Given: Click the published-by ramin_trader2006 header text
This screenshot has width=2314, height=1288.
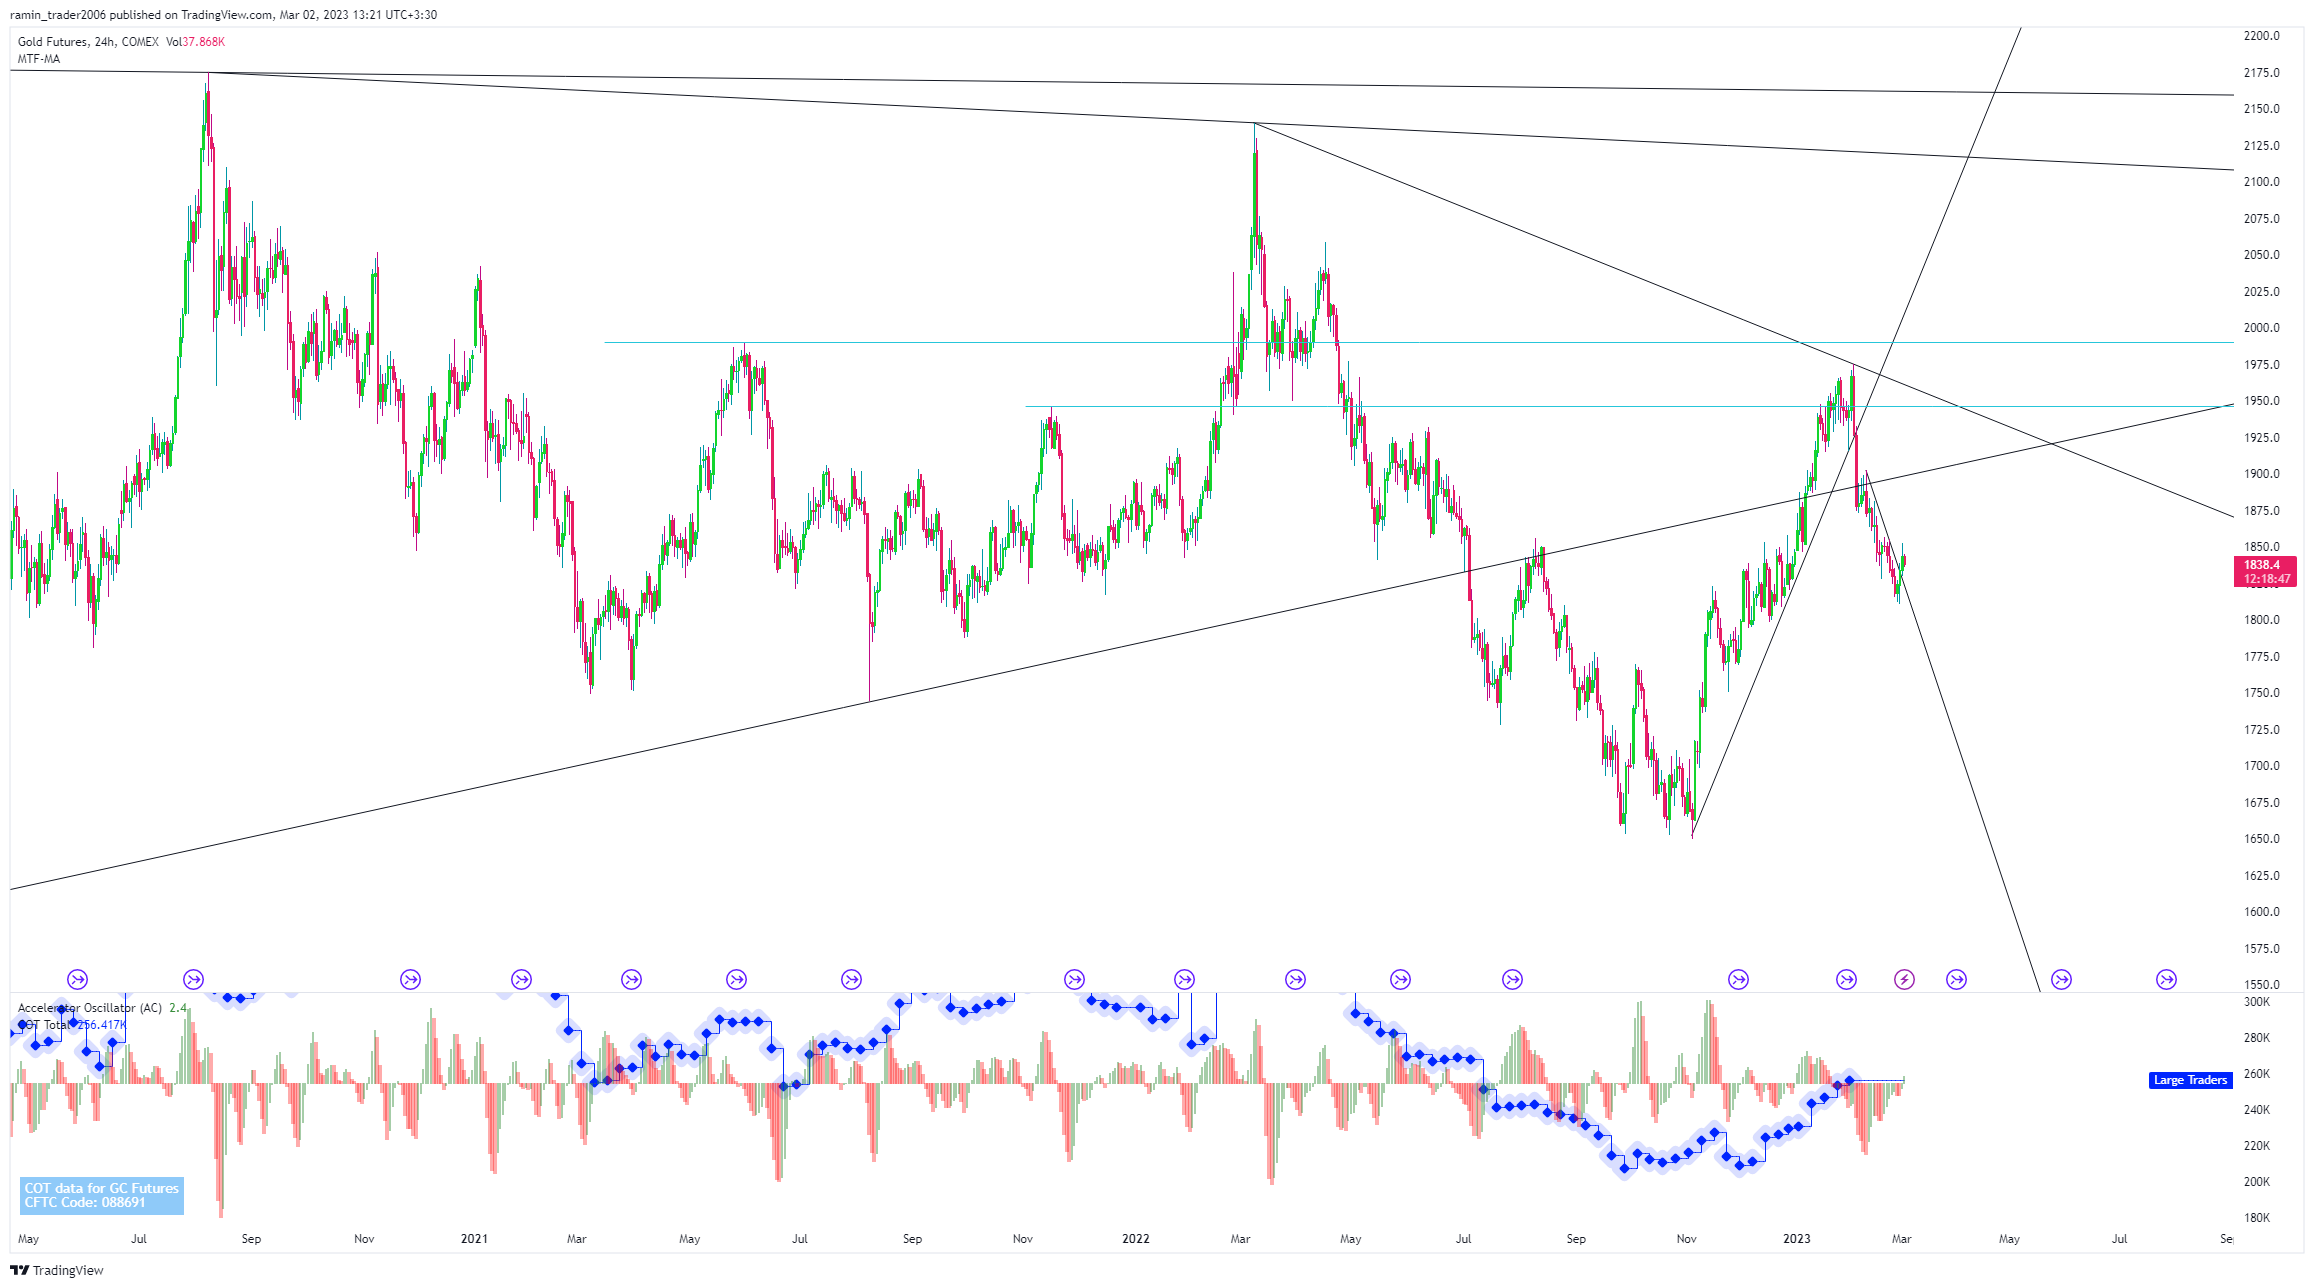Looking at the screenshot, I should 223,15.
